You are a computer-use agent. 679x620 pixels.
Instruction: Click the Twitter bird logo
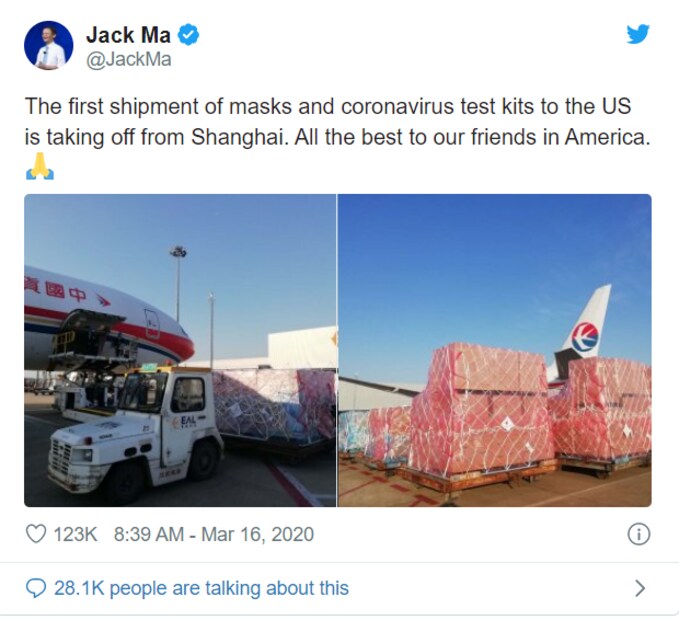[638, 34]
